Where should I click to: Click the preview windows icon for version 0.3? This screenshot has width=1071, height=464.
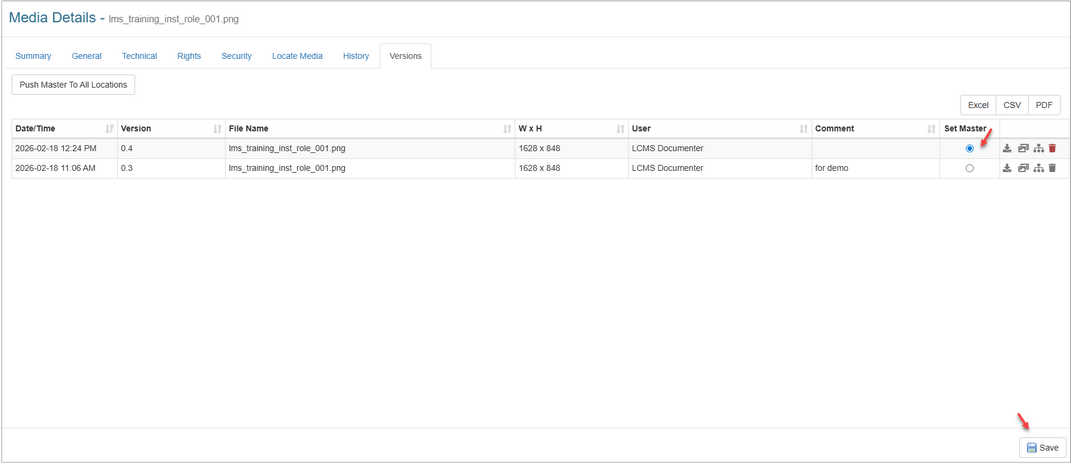[1023, 168]
